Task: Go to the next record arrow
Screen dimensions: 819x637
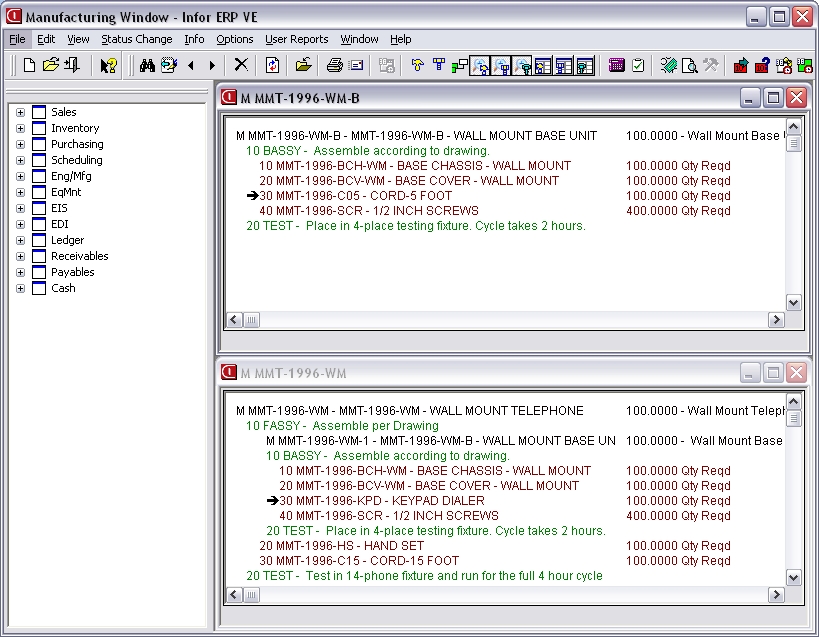Action: coord(212,65)
